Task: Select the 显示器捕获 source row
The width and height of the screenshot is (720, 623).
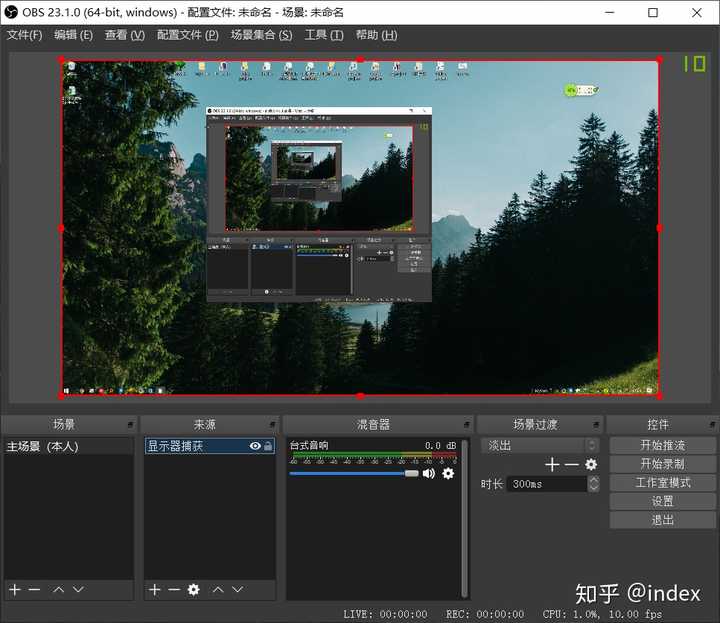Action: click(210, 446)
